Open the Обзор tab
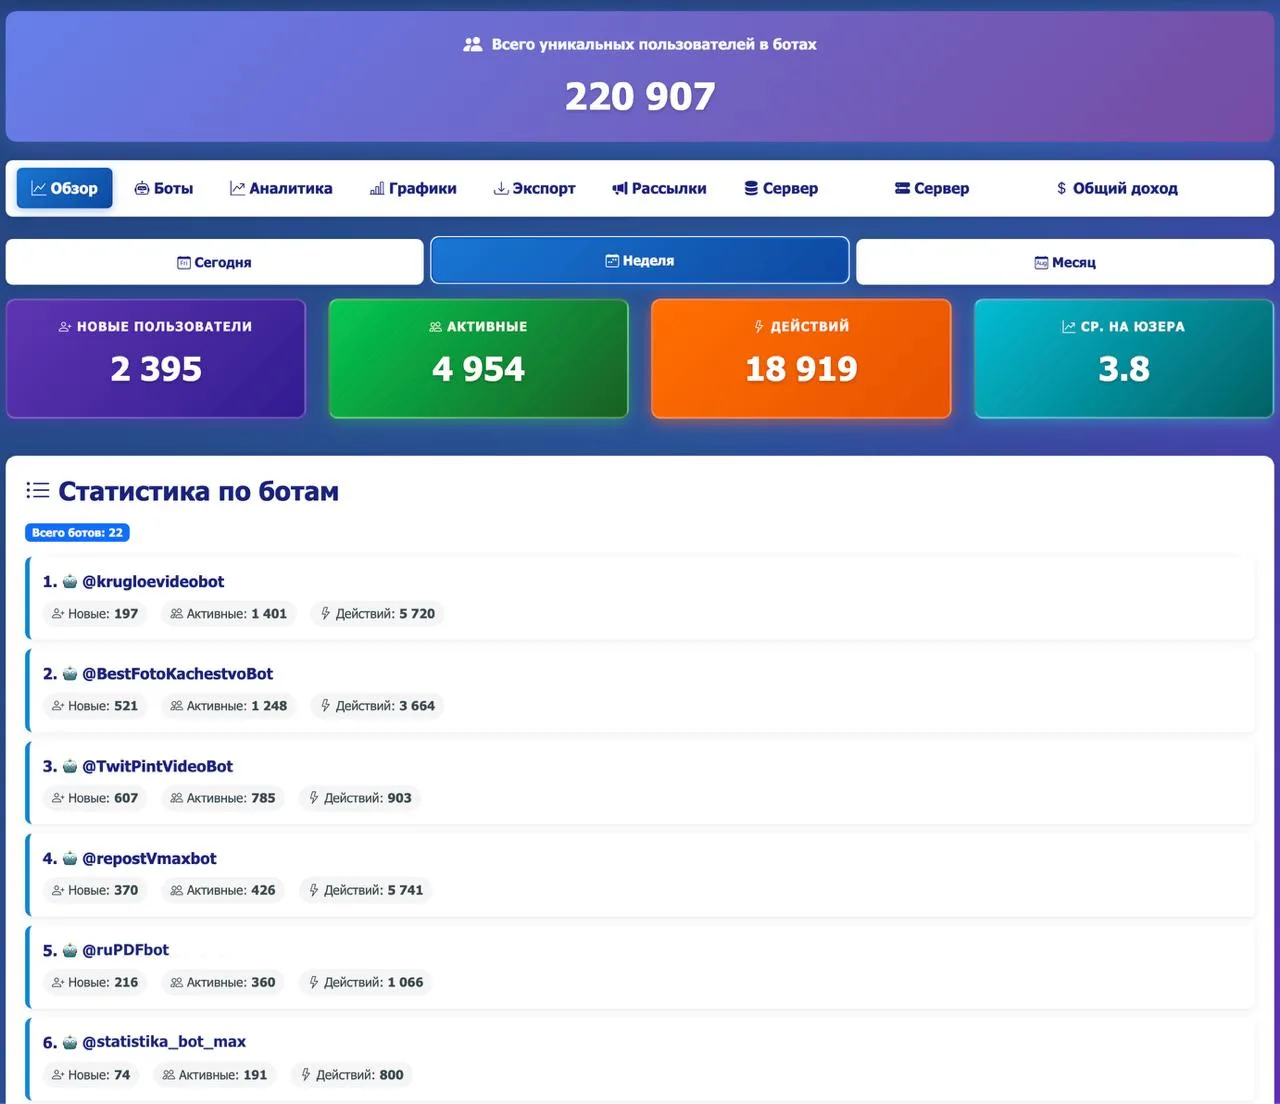This screenshot has width=1280, height=1104. tap(65, 188)
